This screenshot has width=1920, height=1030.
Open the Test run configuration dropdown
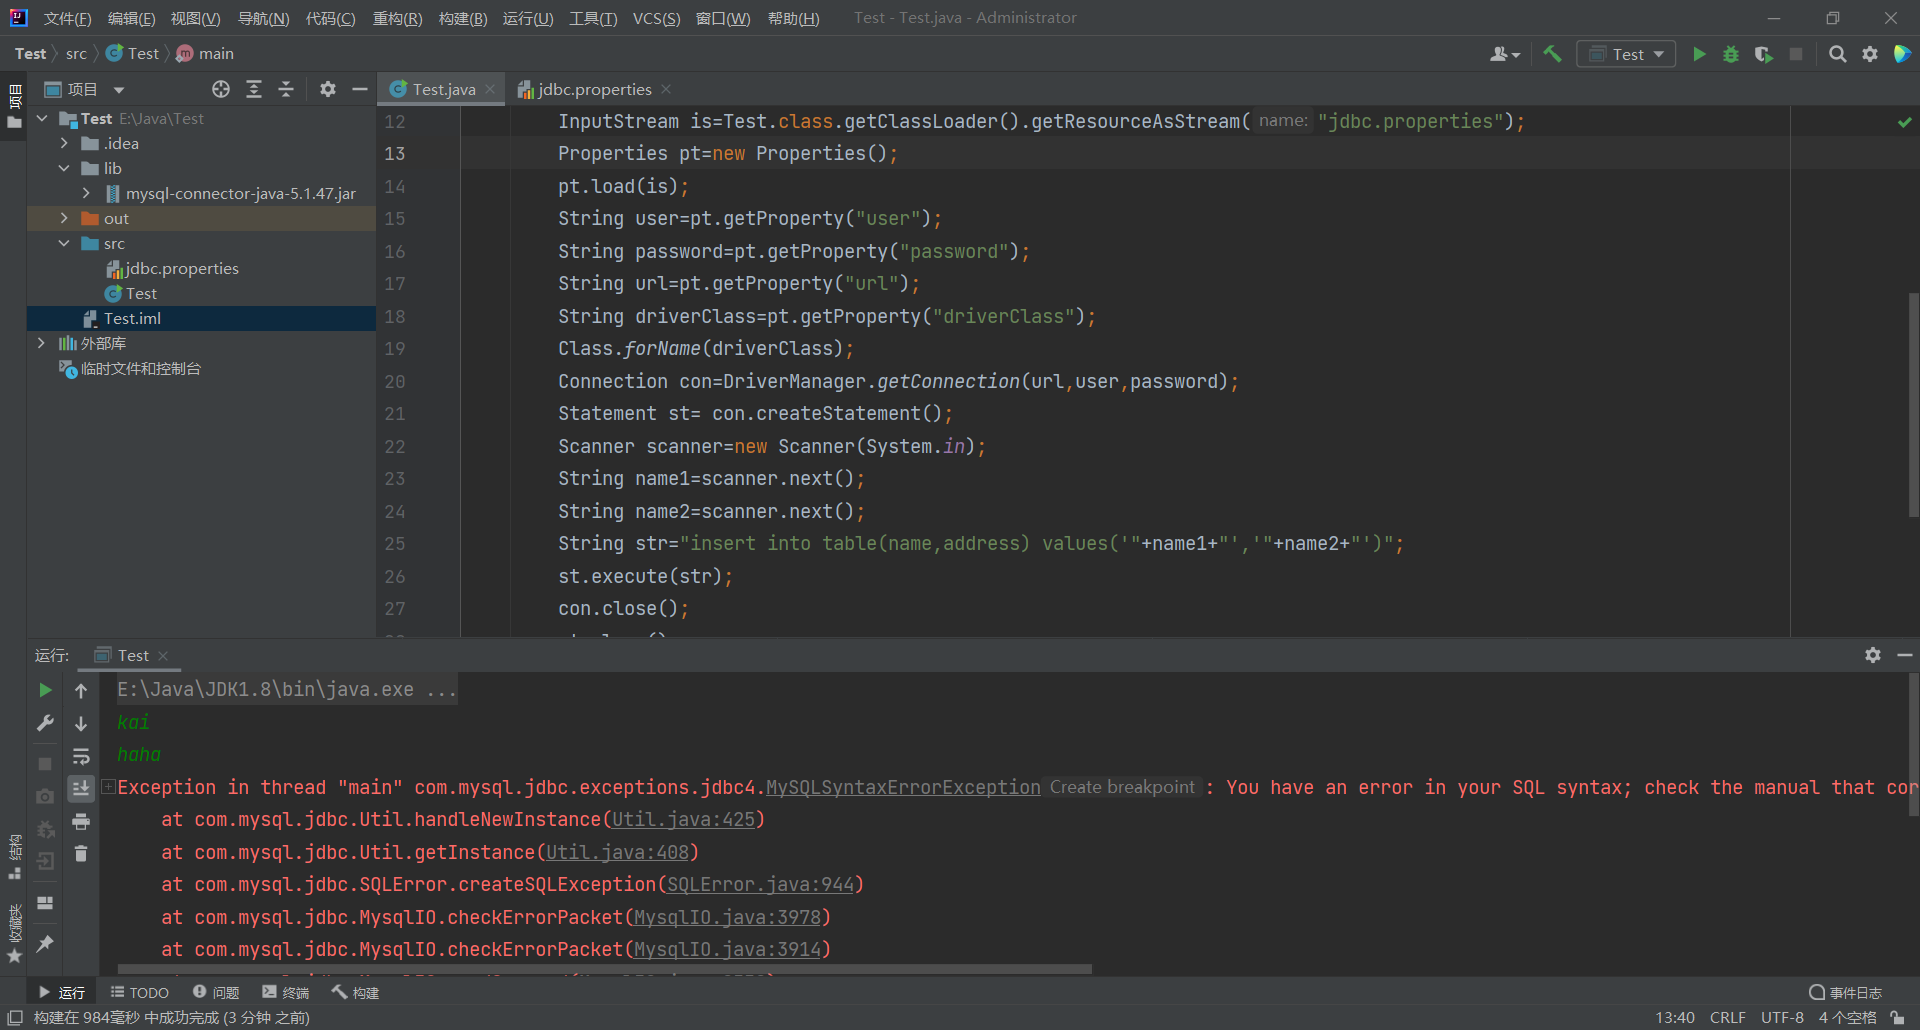click(x=1626, y=54)
